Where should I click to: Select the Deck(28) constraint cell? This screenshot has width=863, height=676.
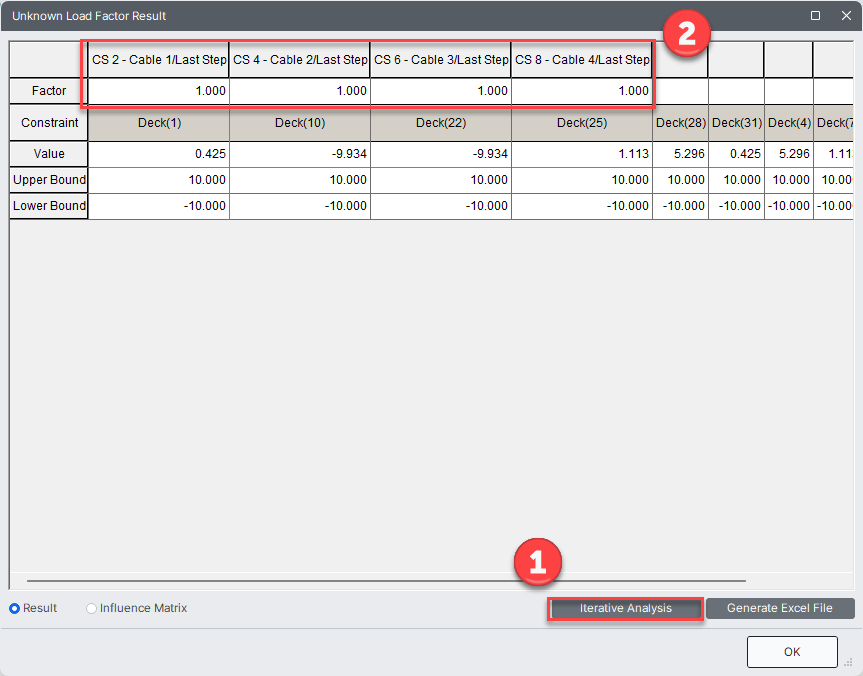coord(680,123)
